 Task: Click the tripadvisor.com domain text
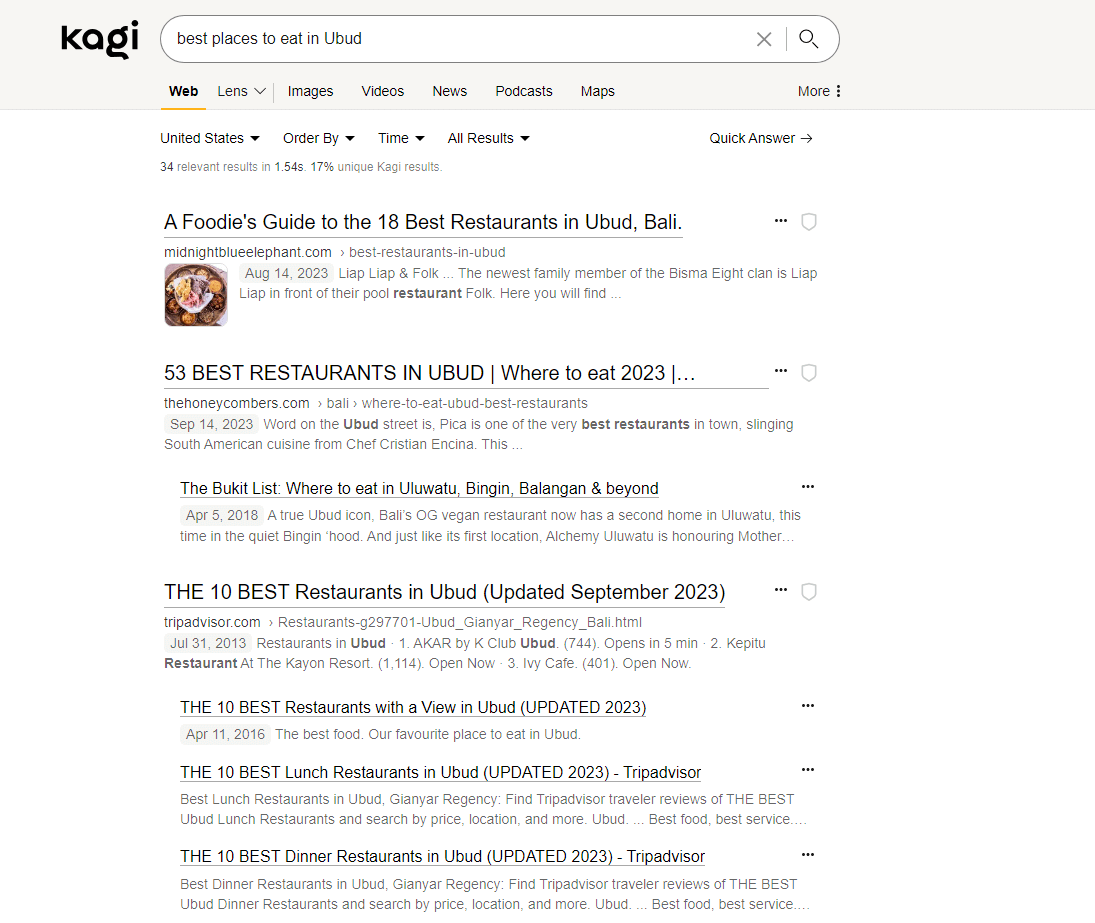(212, 622)
